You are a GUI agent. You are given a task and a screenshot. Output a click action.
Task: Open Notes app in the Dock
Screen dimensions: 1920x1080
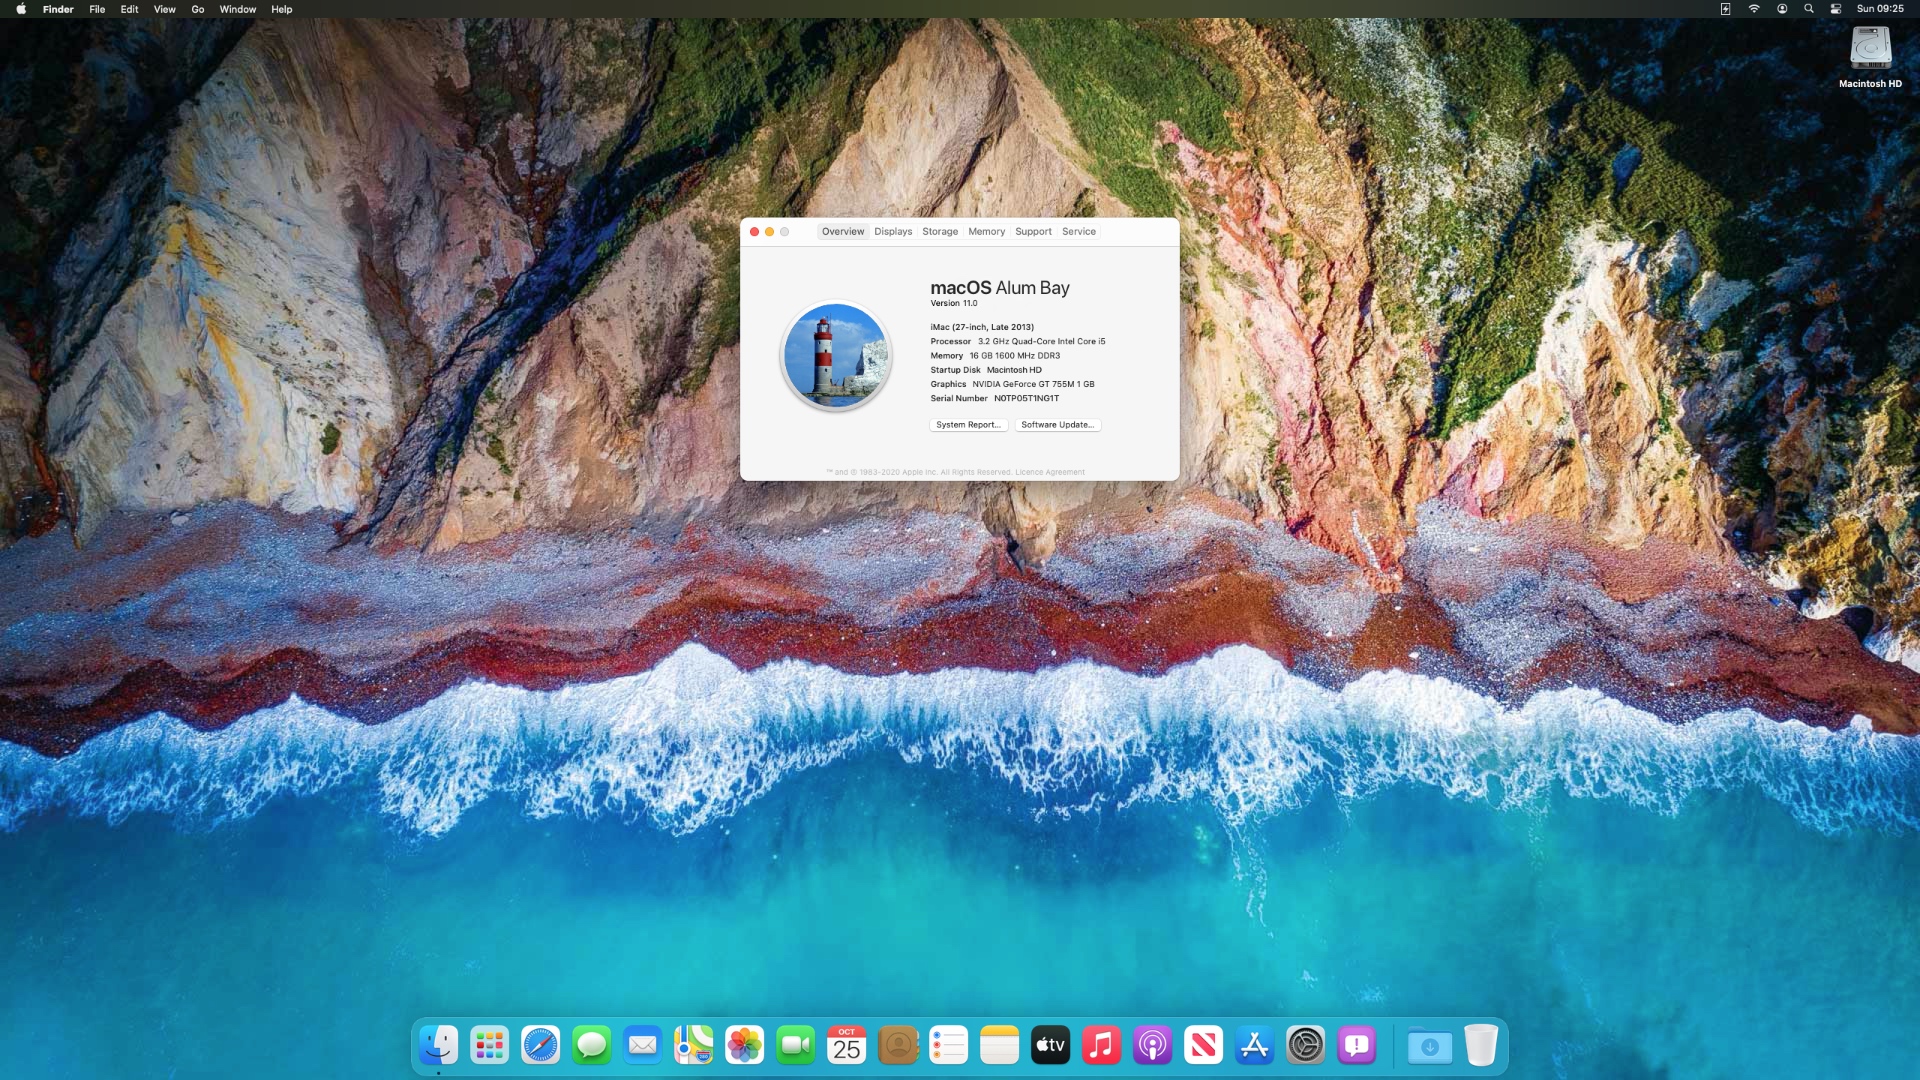pyautogui.click(x=999, y=1046)
